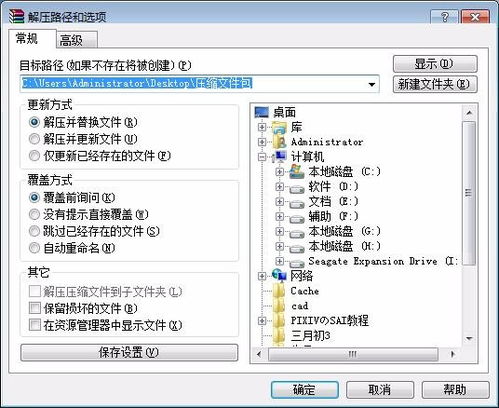The height and width of the screenshot is (408, 499).
Task: Expand the Seagate Expansion Drive node
Action: click(x=280, y=261)
